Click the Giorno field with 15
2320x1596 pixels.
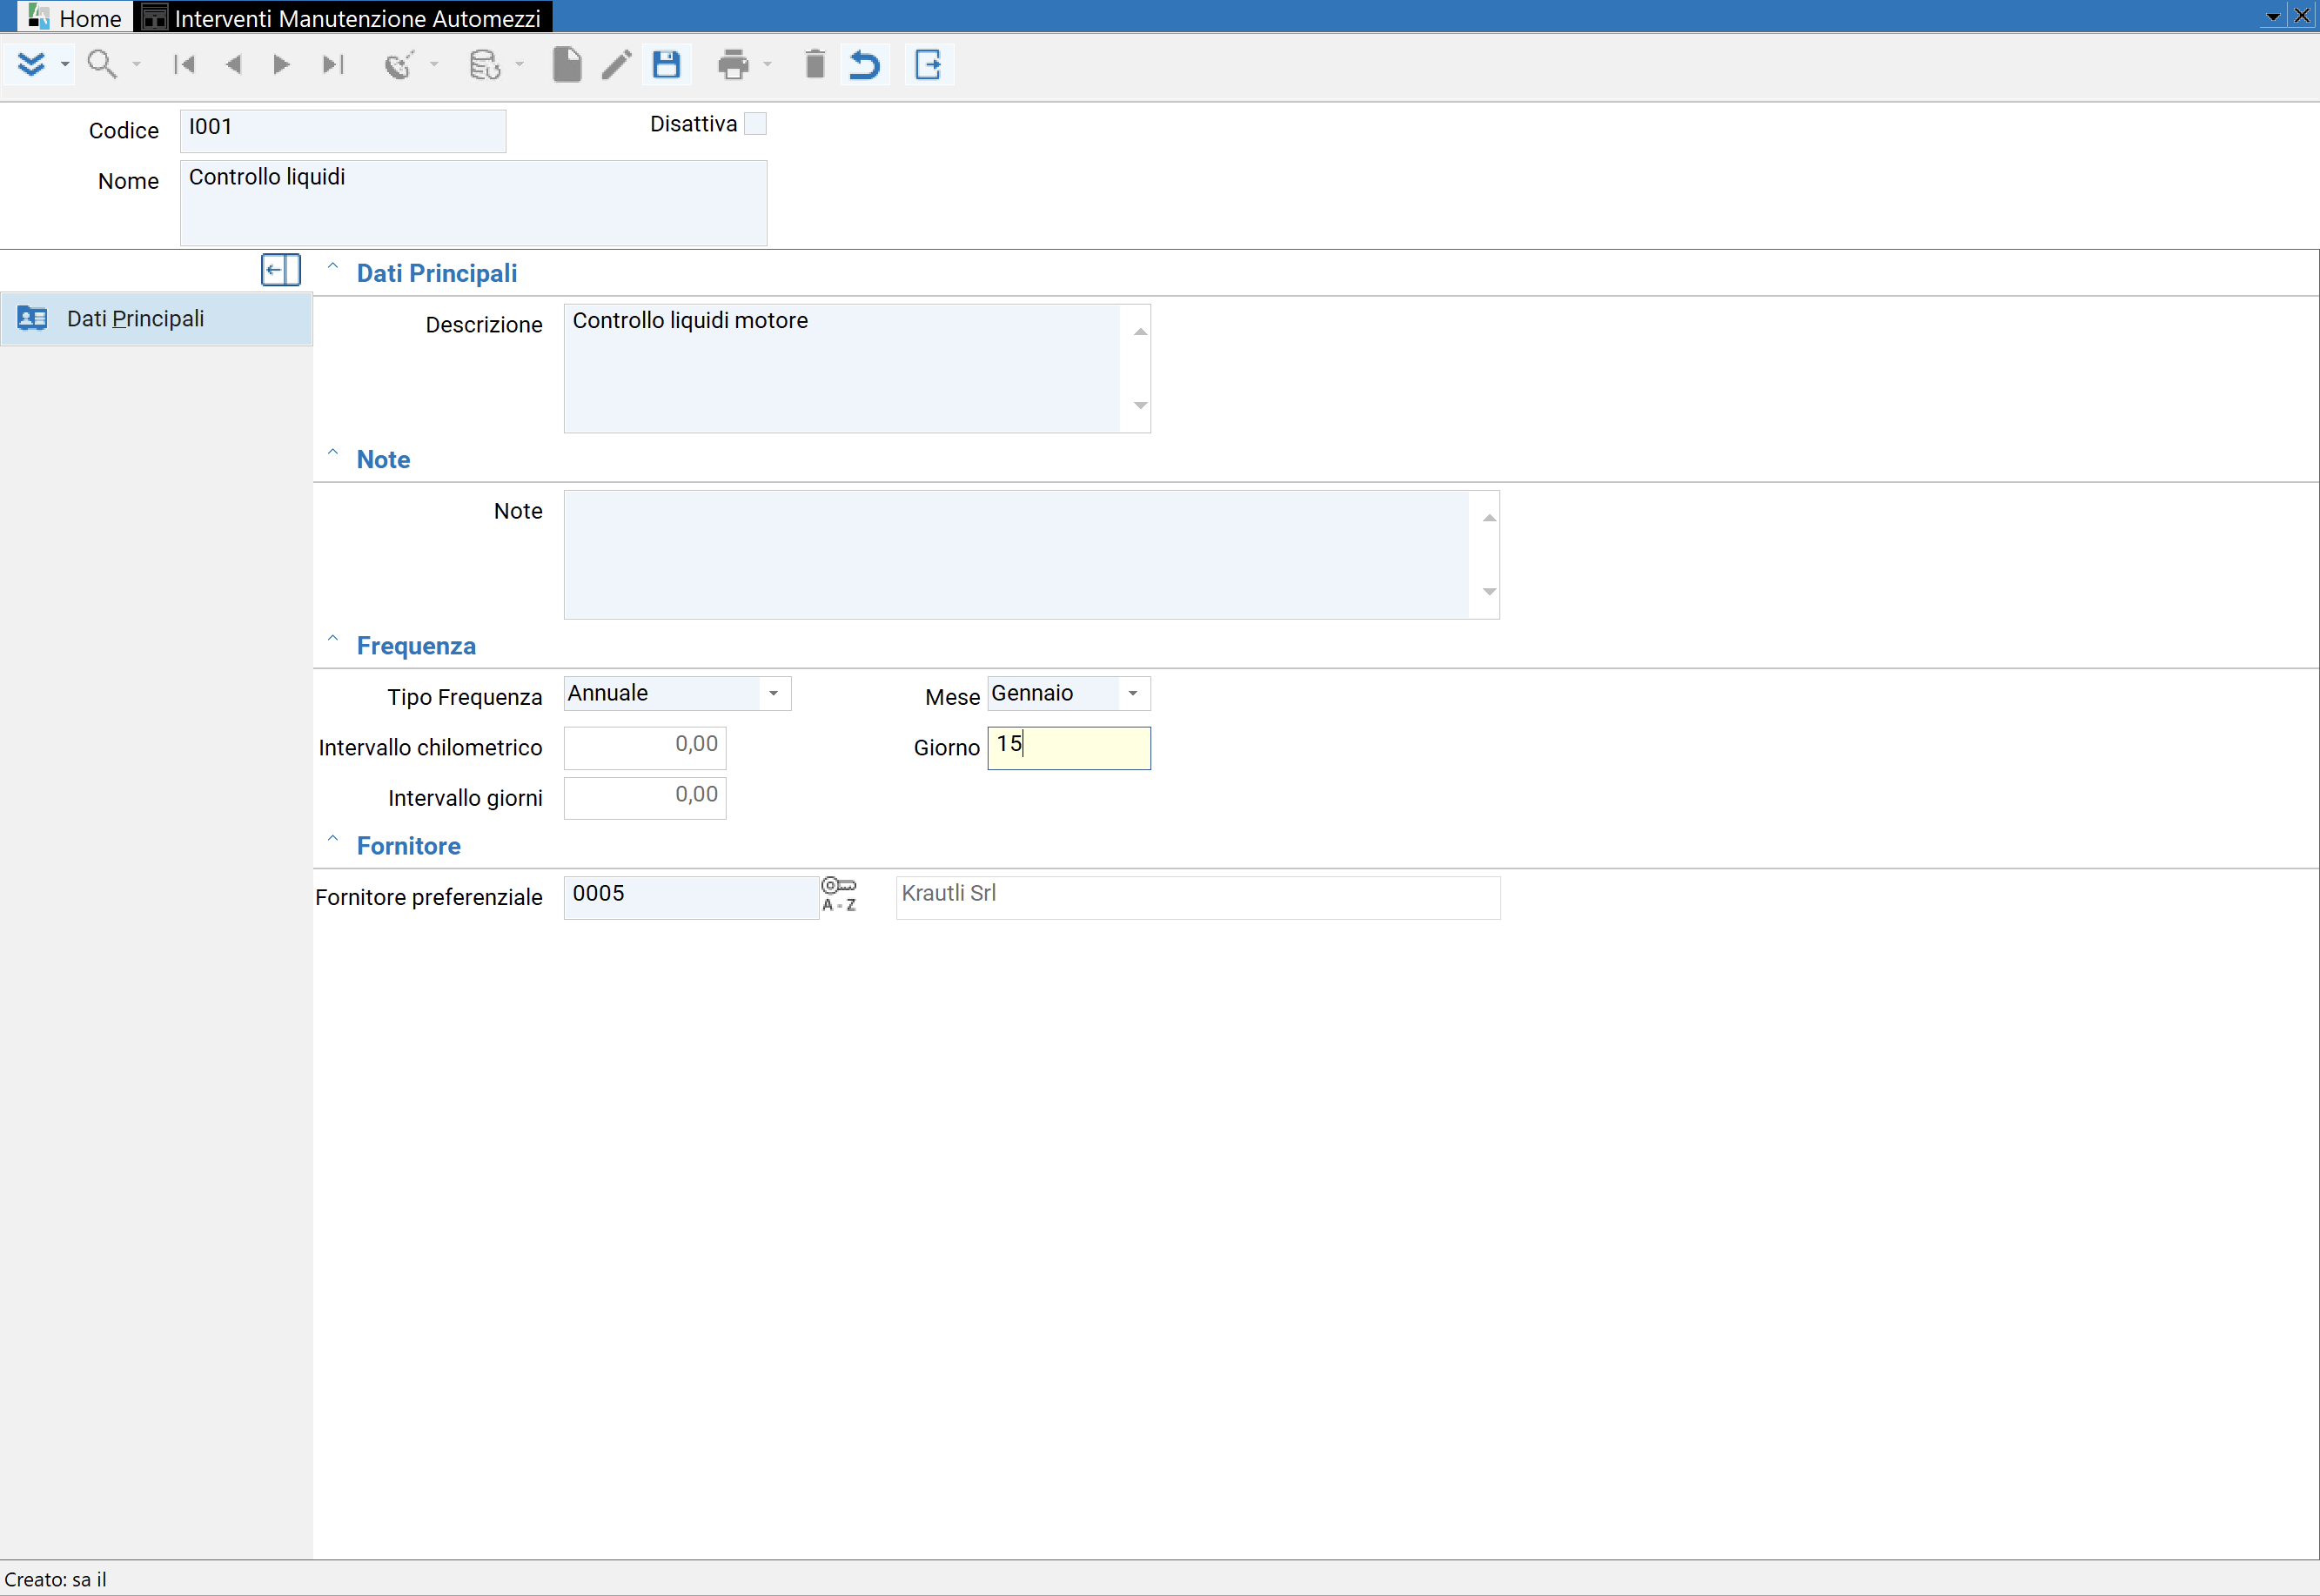(x=1069, y=748)
